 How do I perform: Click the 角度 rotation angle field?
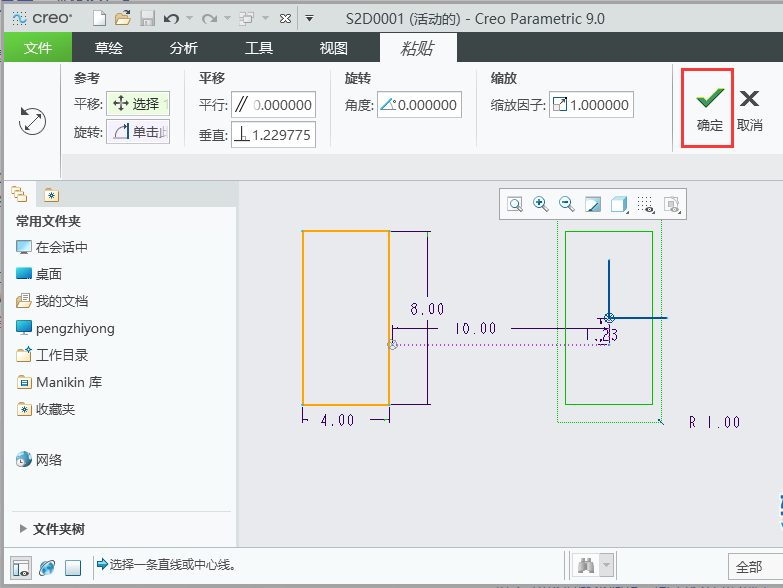[419, 105]
